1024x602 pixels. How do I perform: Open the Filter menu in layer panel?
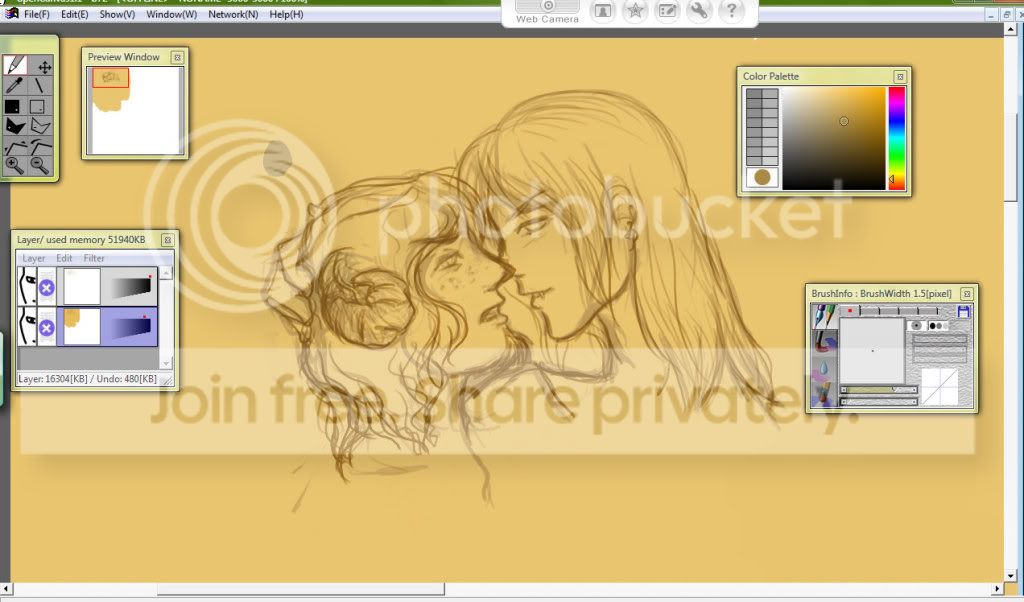pyautogui.click(x=94, y=258)
